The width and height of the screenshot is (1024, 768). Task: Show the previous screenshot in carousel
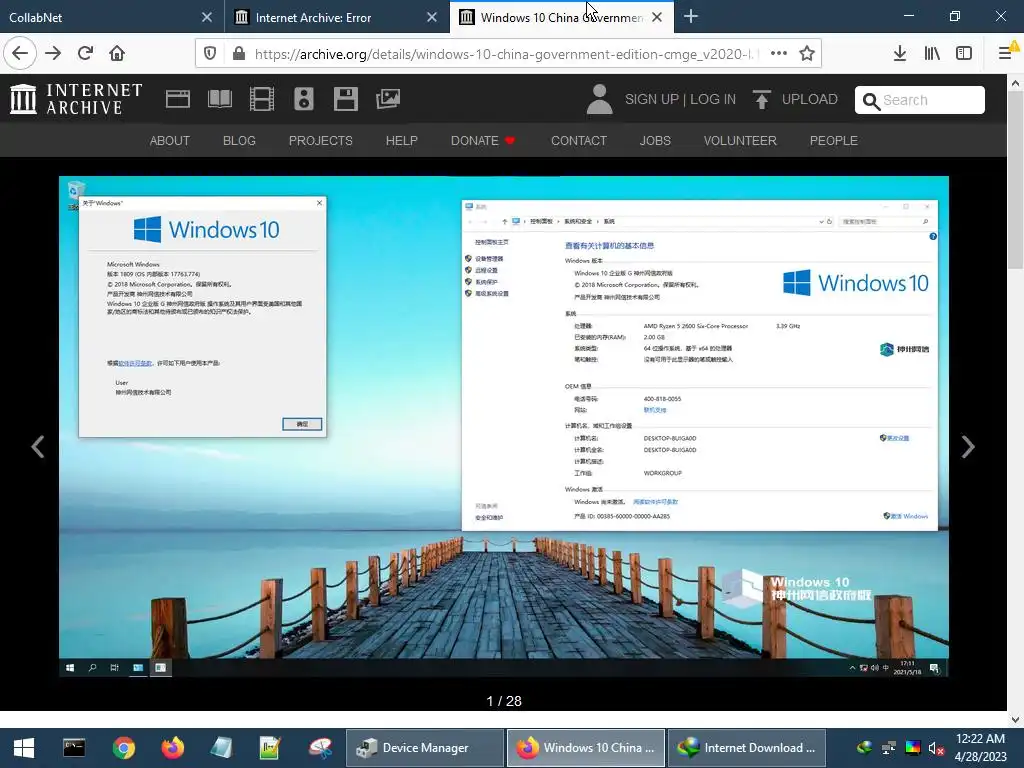coord(38,447)
